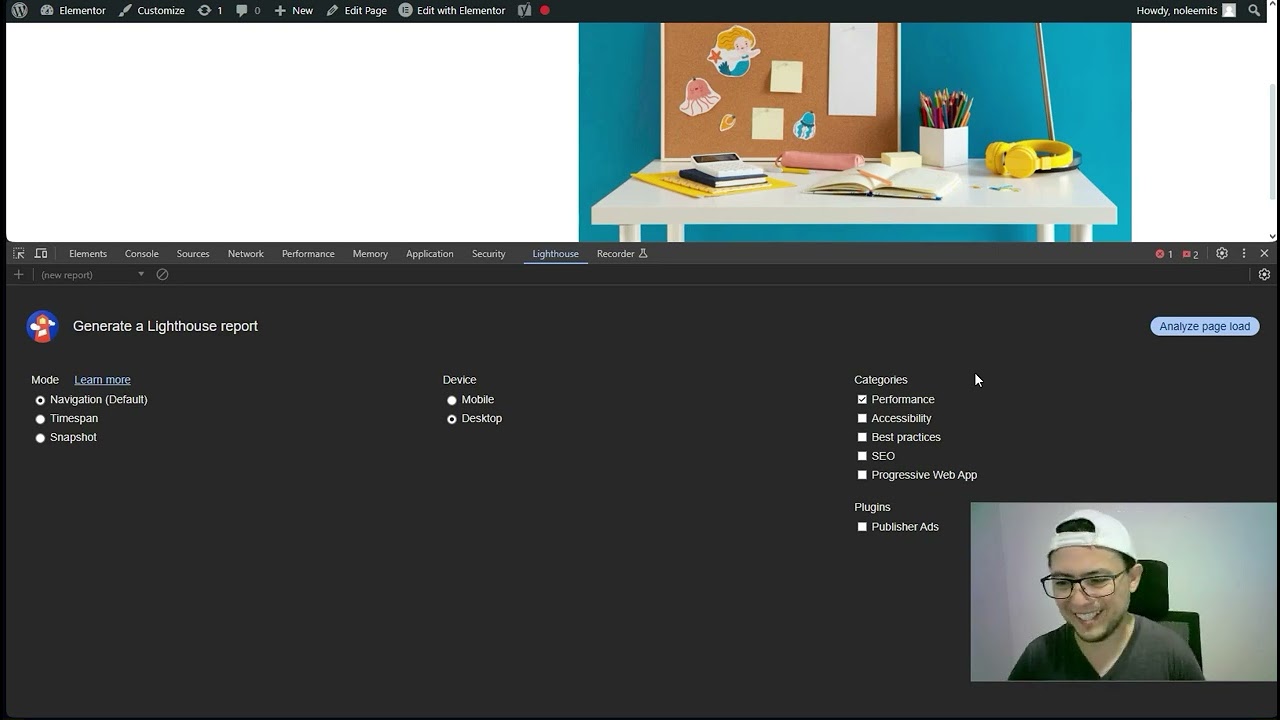1280x720 pixels.
Task: Switch to the Memory tab
Action: click(370, 254)
